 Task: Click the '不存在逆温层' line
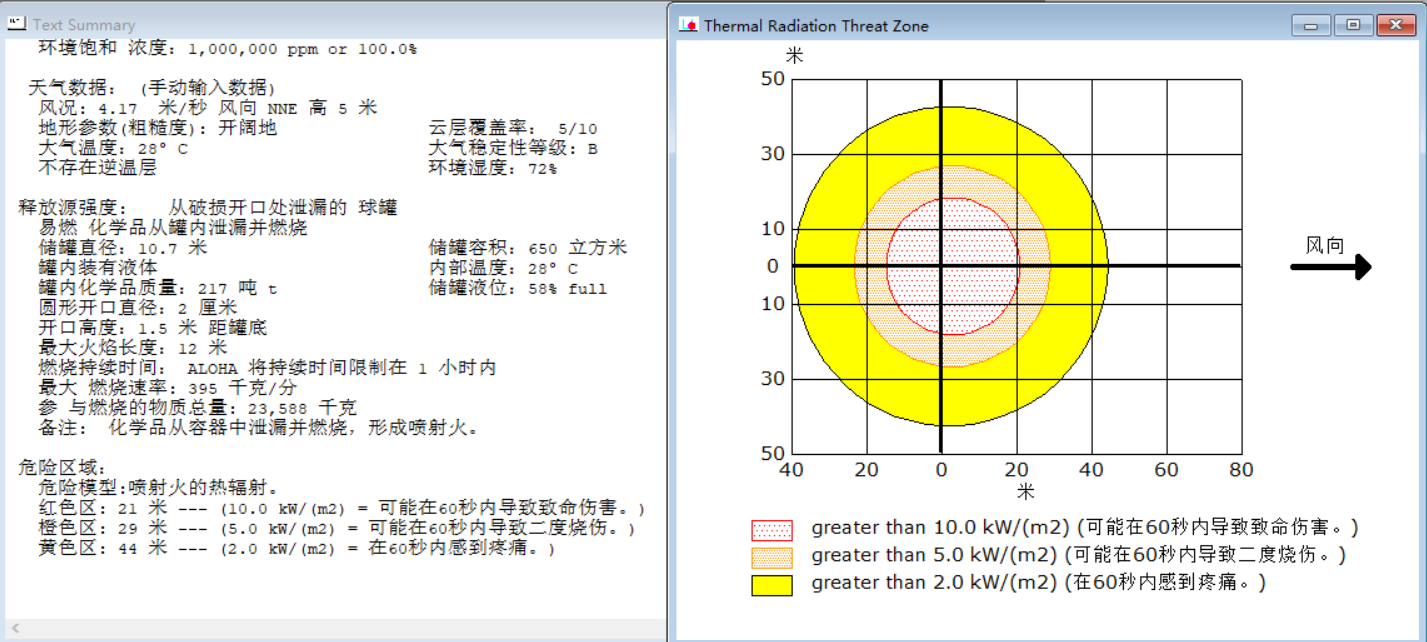97,168
